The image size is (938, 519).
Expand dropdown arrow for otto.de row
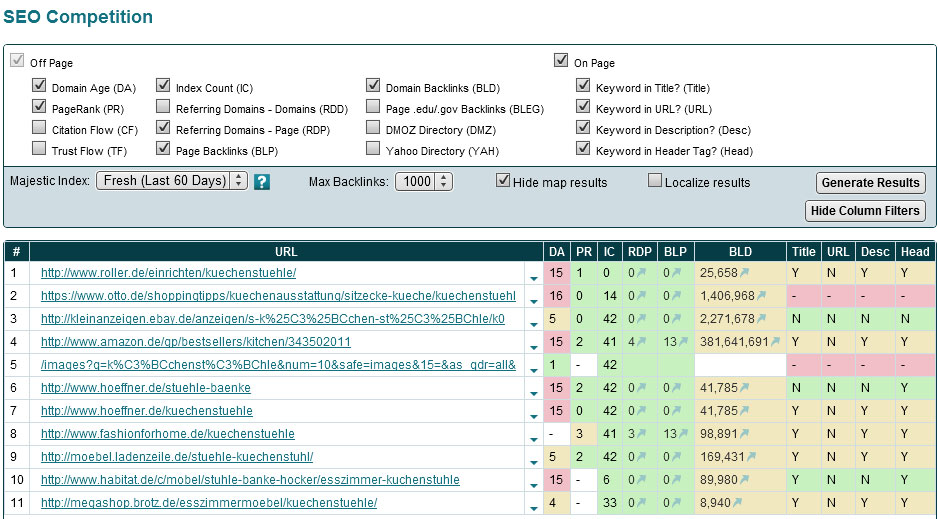(x=534, y=302)
